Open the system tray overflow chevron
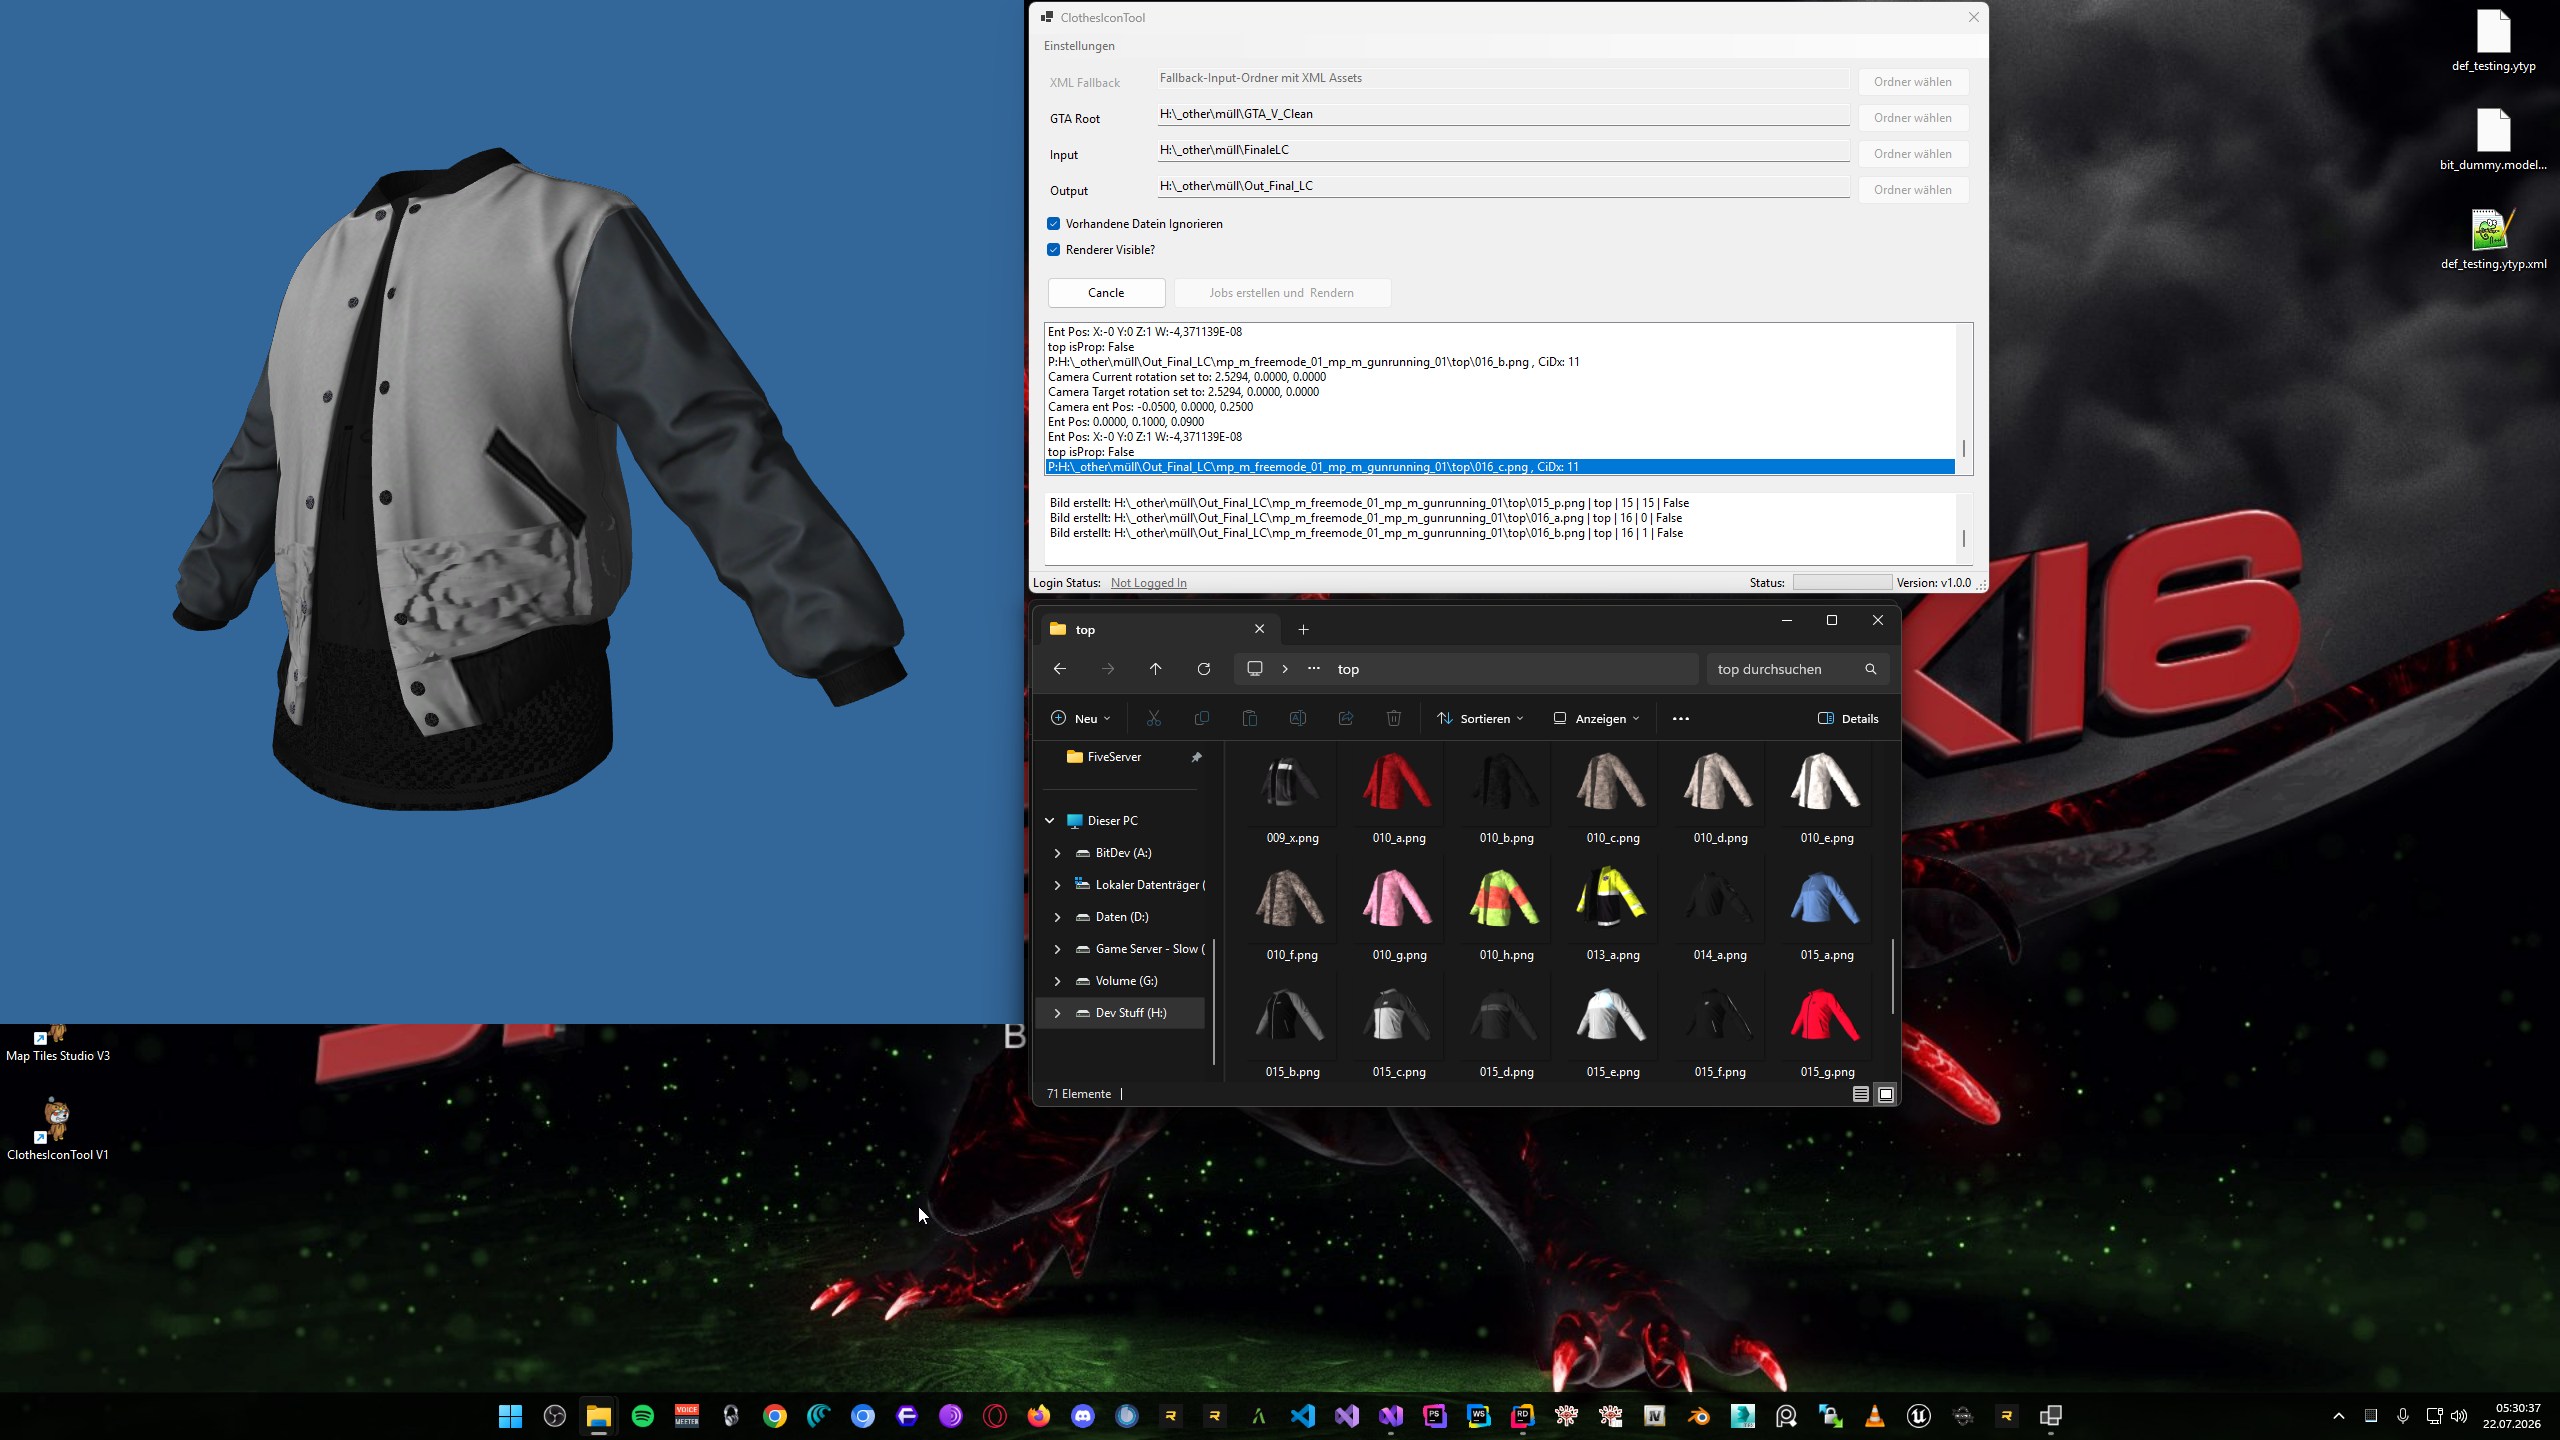This screenshot has height=1440, width=2560. pos(2338,1416)
